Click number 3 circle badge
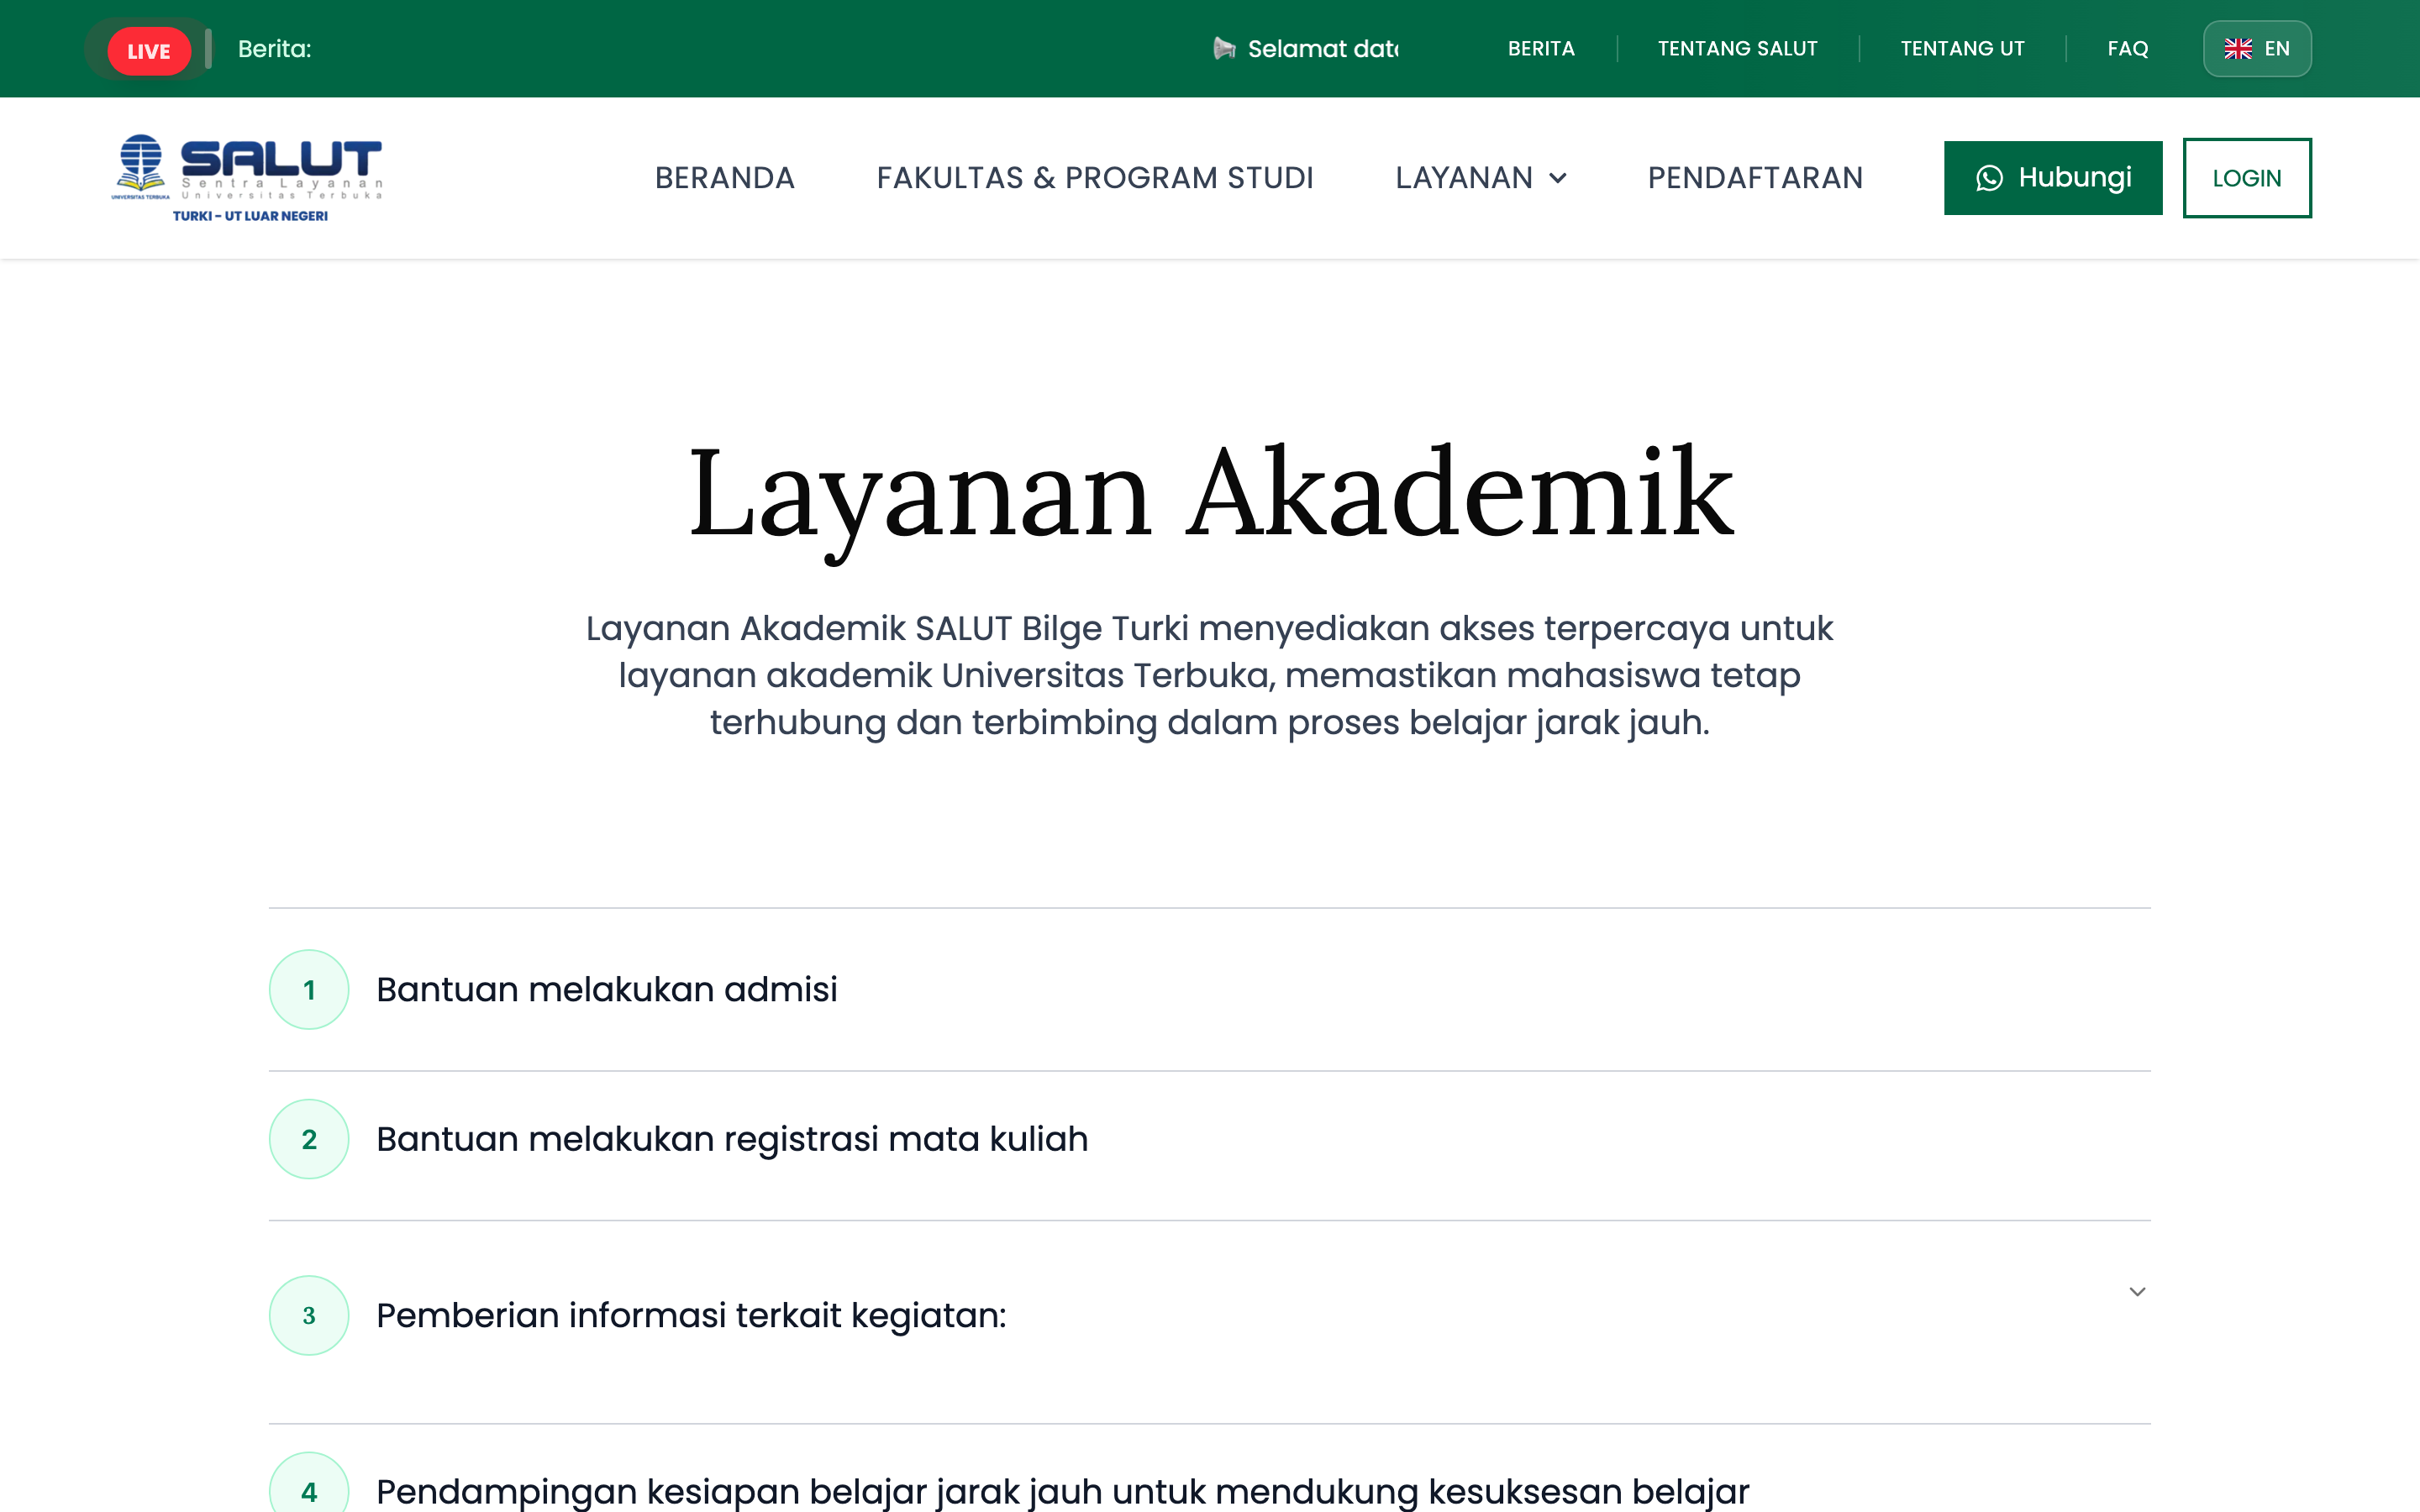This screenshot has height=1512, width=2420. point(309,1315)
